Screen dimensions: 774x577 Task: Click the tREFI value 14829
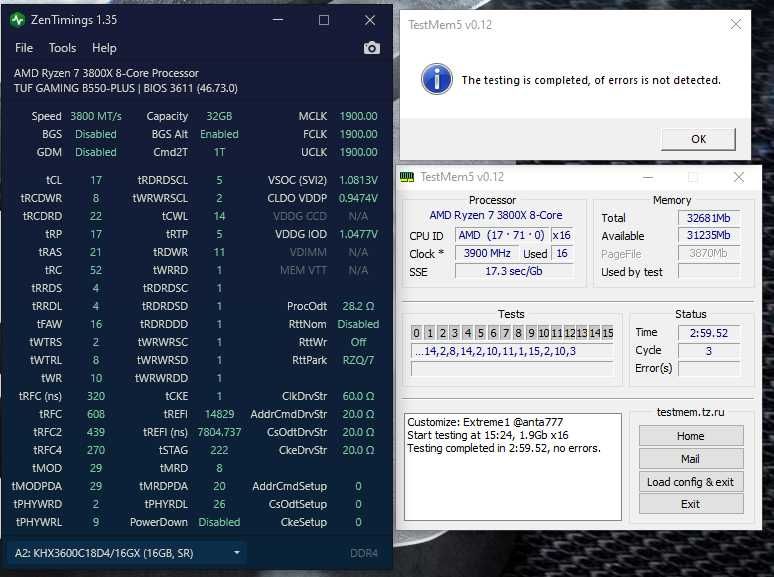pos(219,414)
